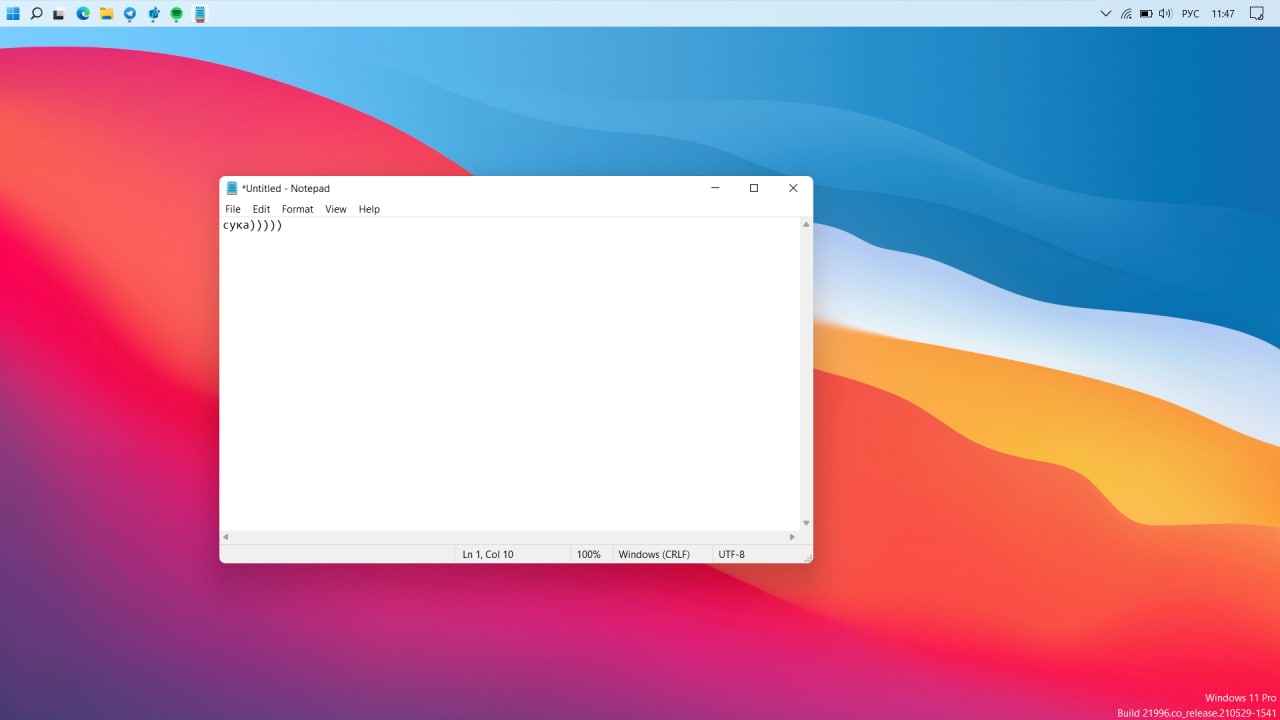The image size is (1280, 720).
Task: Open Task View in the taskbar
Action: tap(60, 14)
